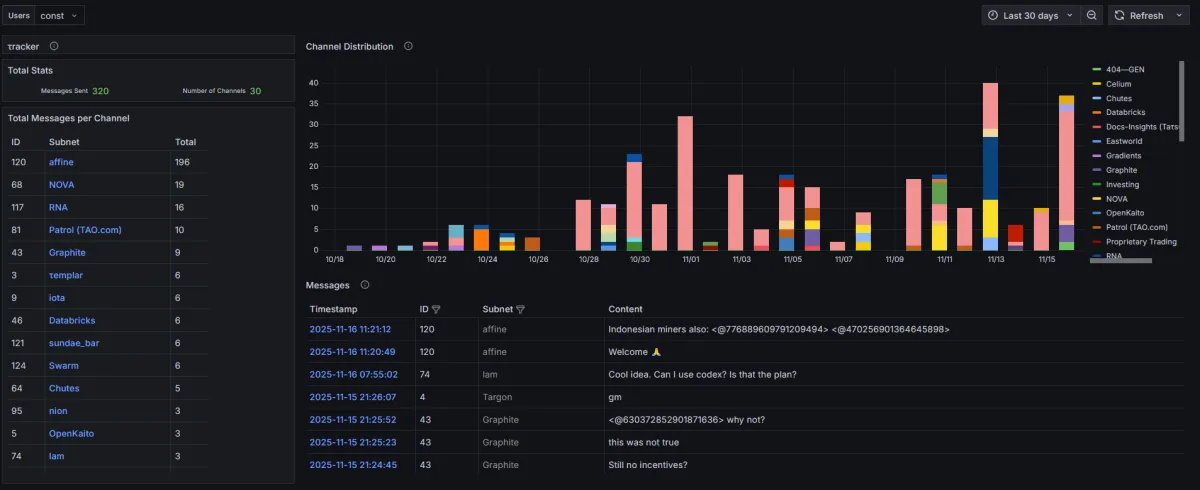Open timestamp 2025-11-15 21:24:45 link
The height and width of the screenshot is (490, 1200).
(353, 465)
